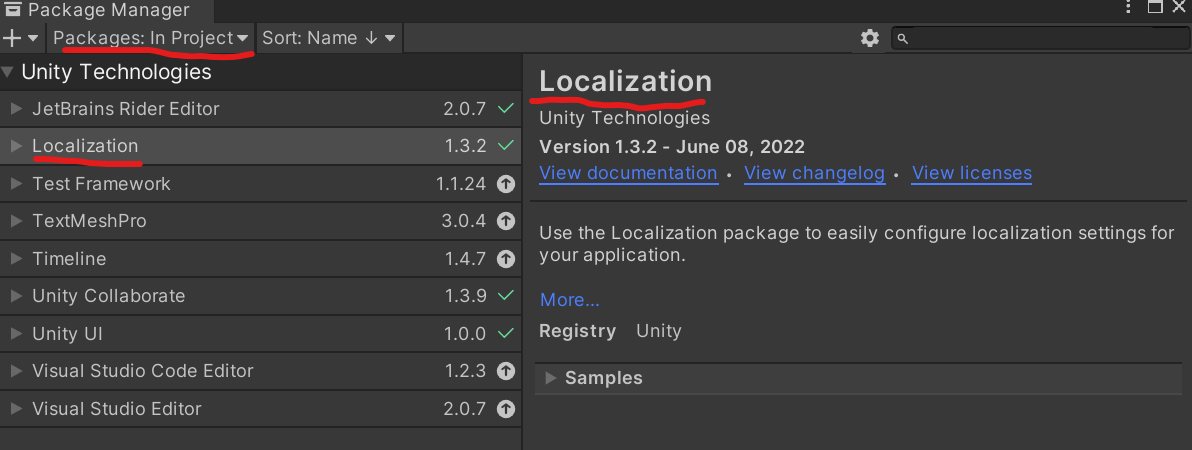The image size is (1192, 450).
Task: Click the plus add package button
Action: point(11,38)
